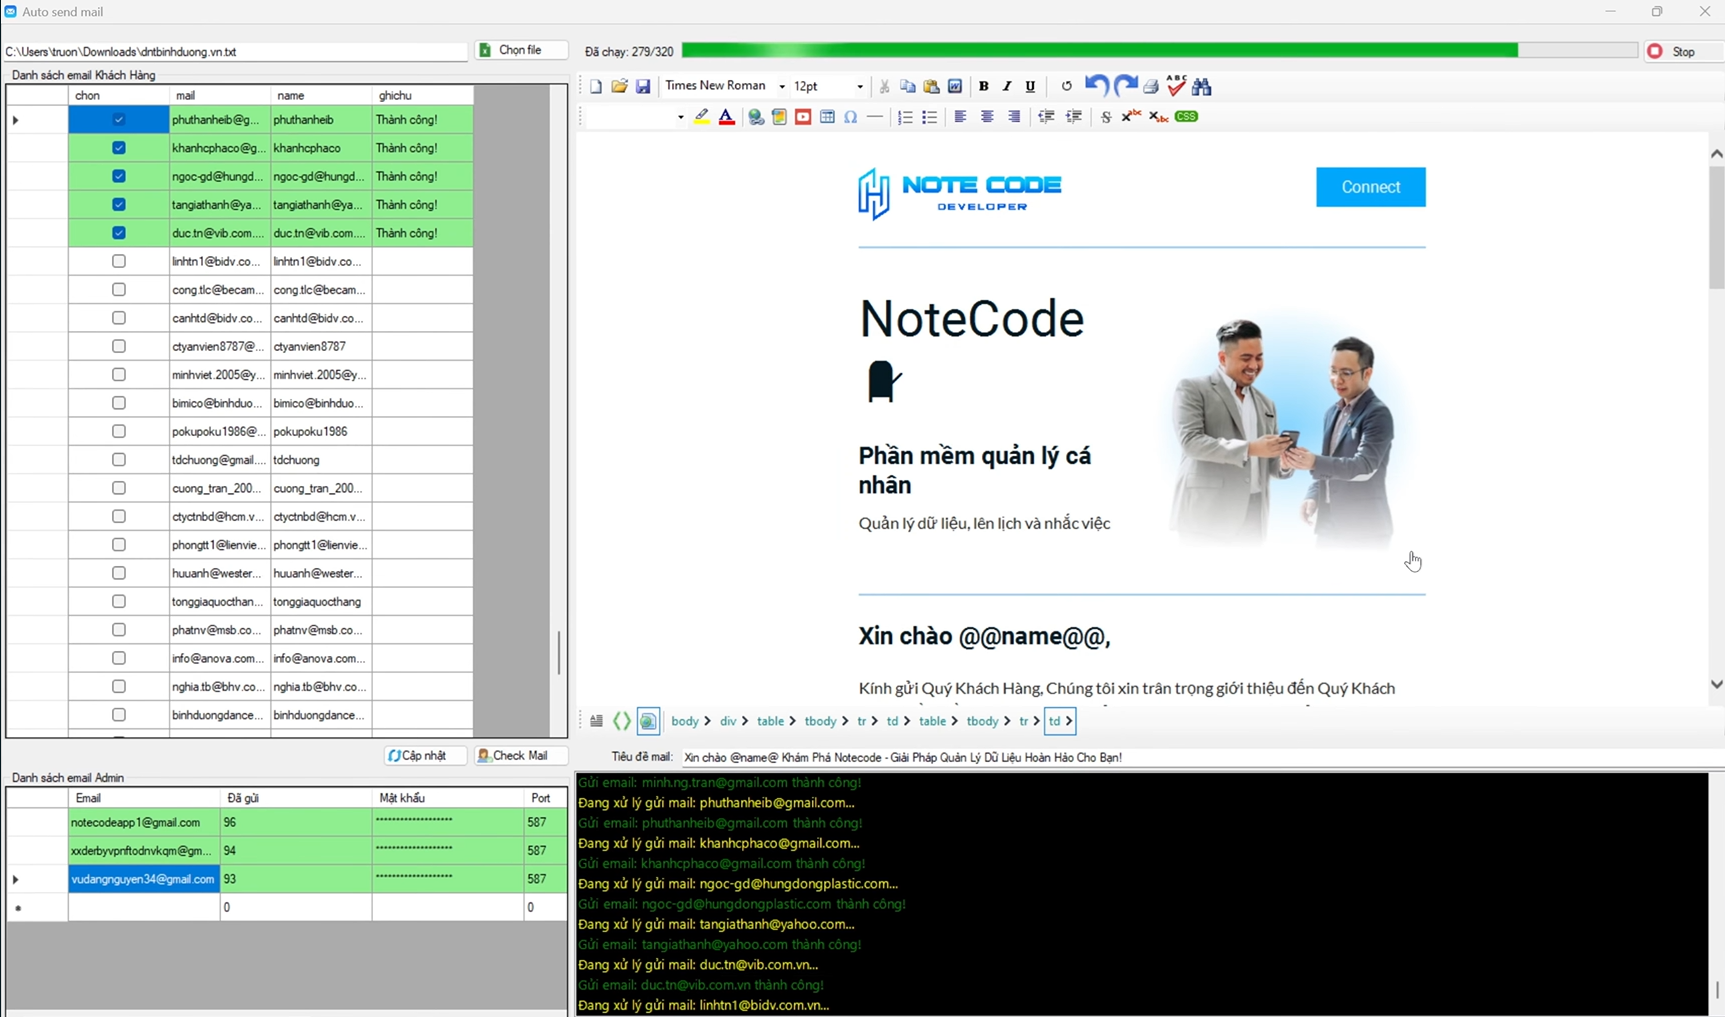Click the New document icon in the editor toolbar

pyautogui.click(x=596, y=87)
